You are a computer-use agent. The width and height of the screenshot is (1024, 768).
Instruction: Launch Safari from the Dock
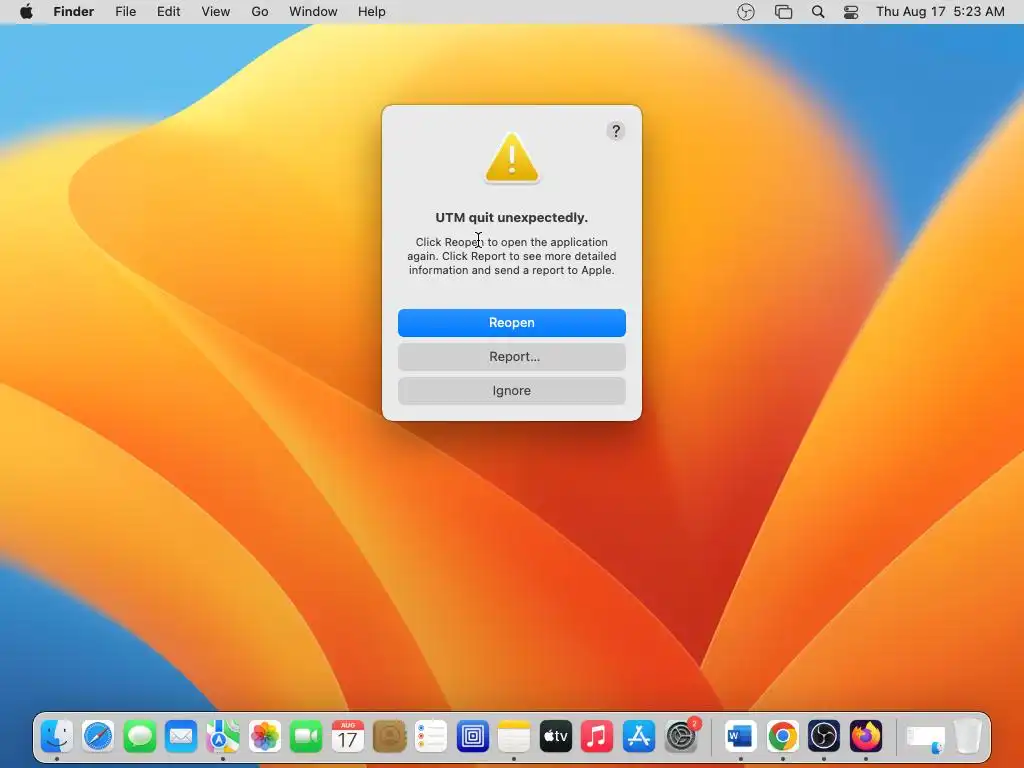98,737
